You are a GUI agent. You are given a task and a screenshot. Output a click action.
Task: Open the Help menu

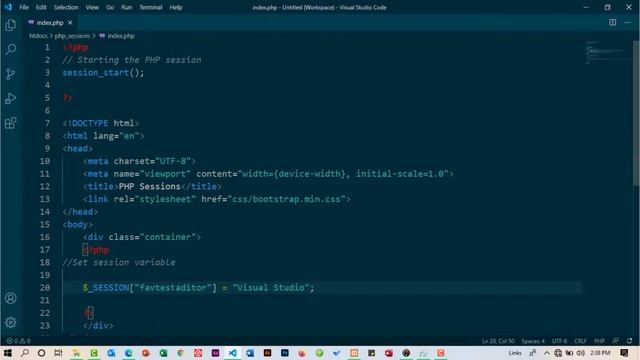(176, 7)
